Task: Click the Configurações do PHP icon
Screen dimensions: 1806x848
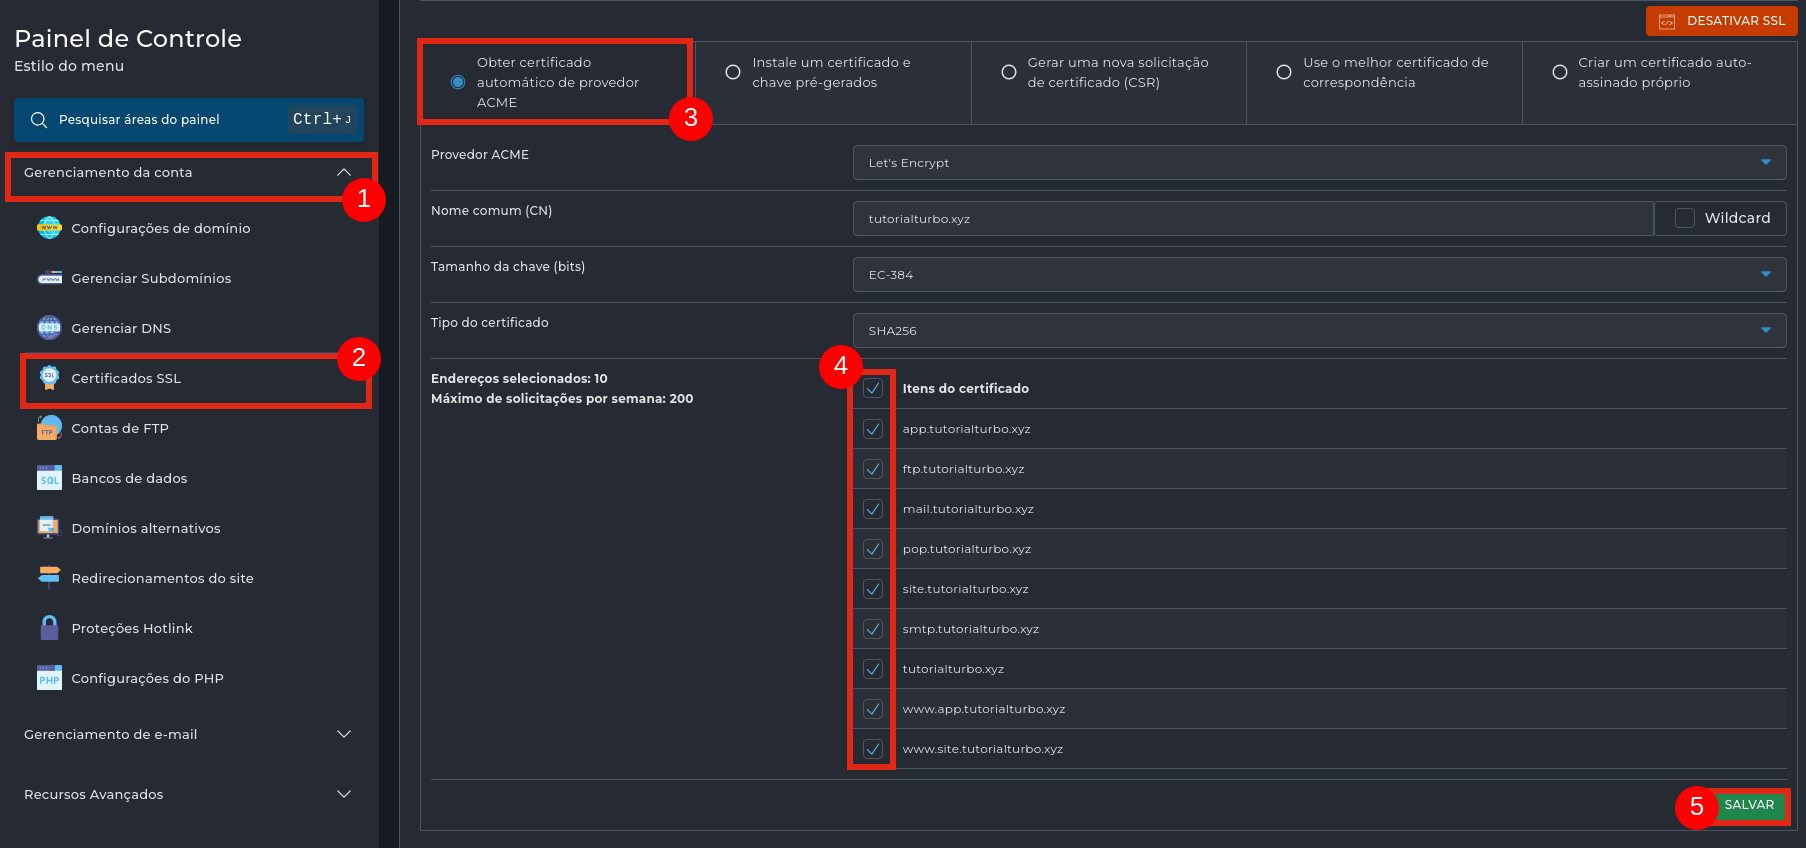Action: click(49, 678)
